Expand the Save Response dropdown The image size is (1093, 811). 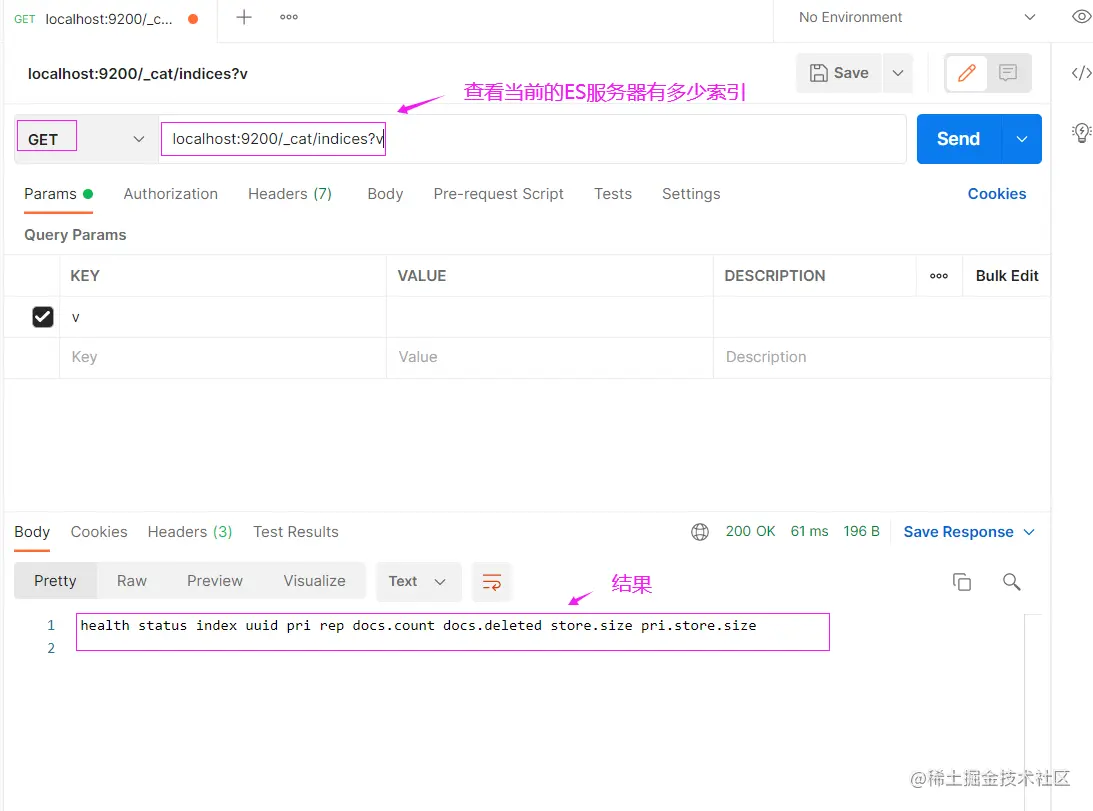tap(1029, 532)
